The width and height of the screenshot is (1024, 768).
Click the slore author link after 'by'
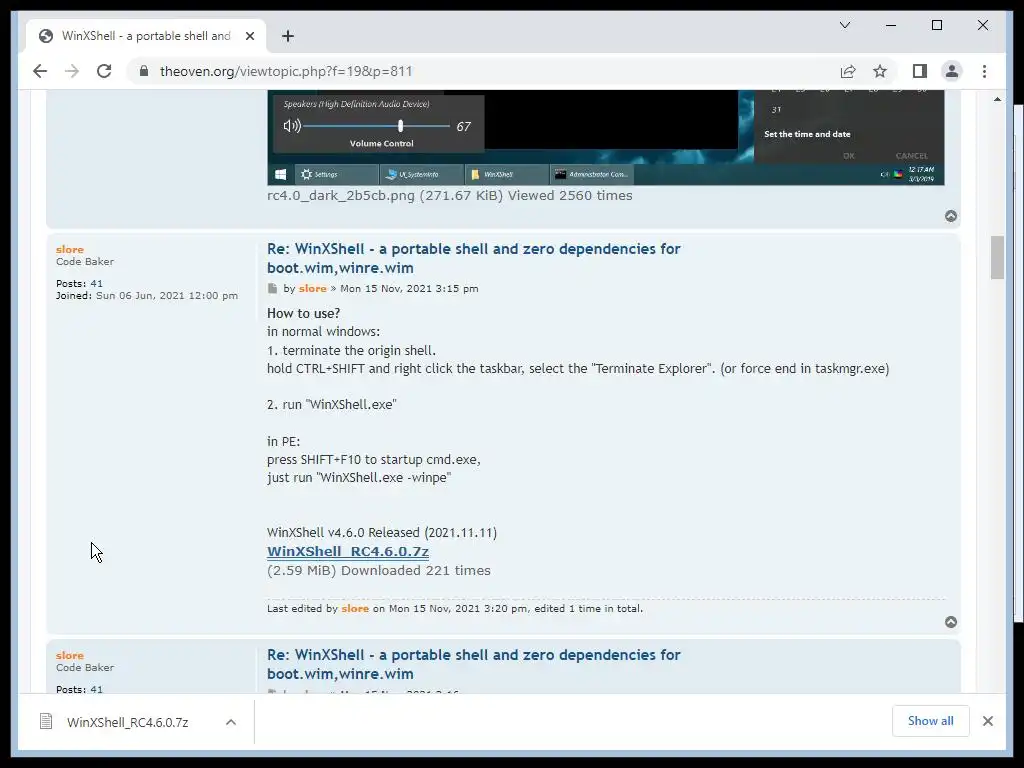pyautogui.click(x=312, y=289)
